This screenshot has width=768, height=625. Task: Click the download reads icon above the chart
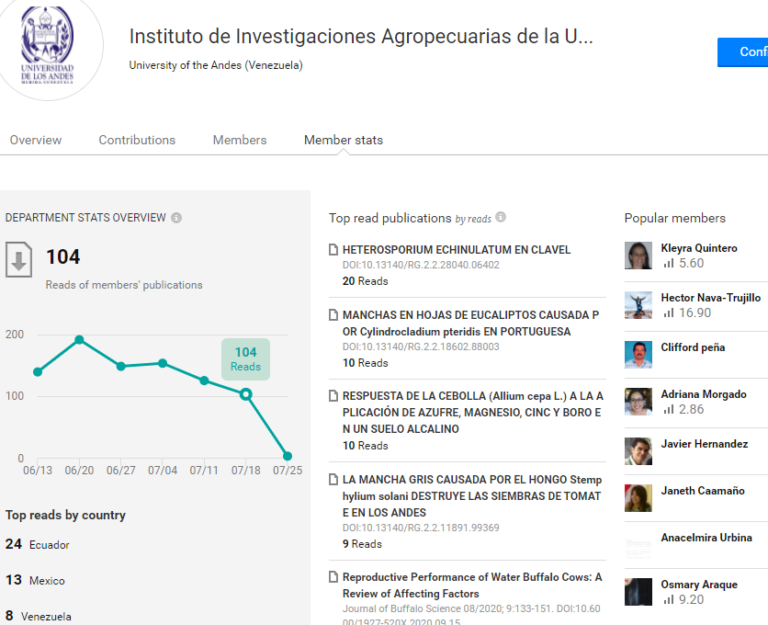click(19, 260)
